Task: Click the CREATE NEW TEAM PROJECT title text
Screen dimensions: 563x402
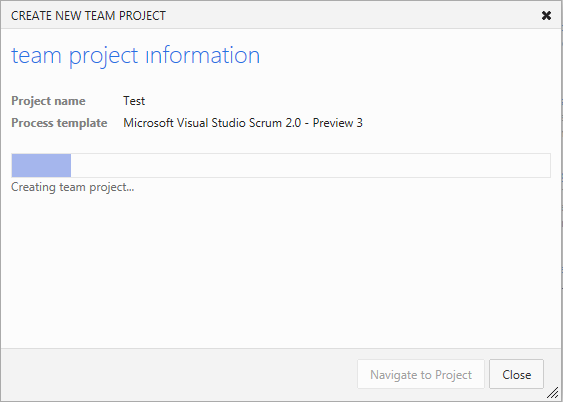Action: [88, 16]
